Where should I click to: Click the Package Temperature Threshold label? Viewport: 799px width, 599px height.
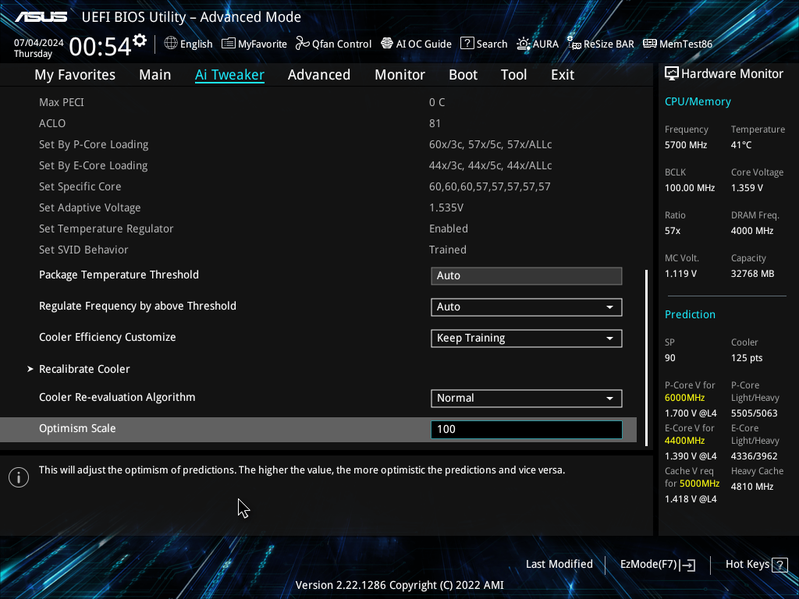[119, 275]
